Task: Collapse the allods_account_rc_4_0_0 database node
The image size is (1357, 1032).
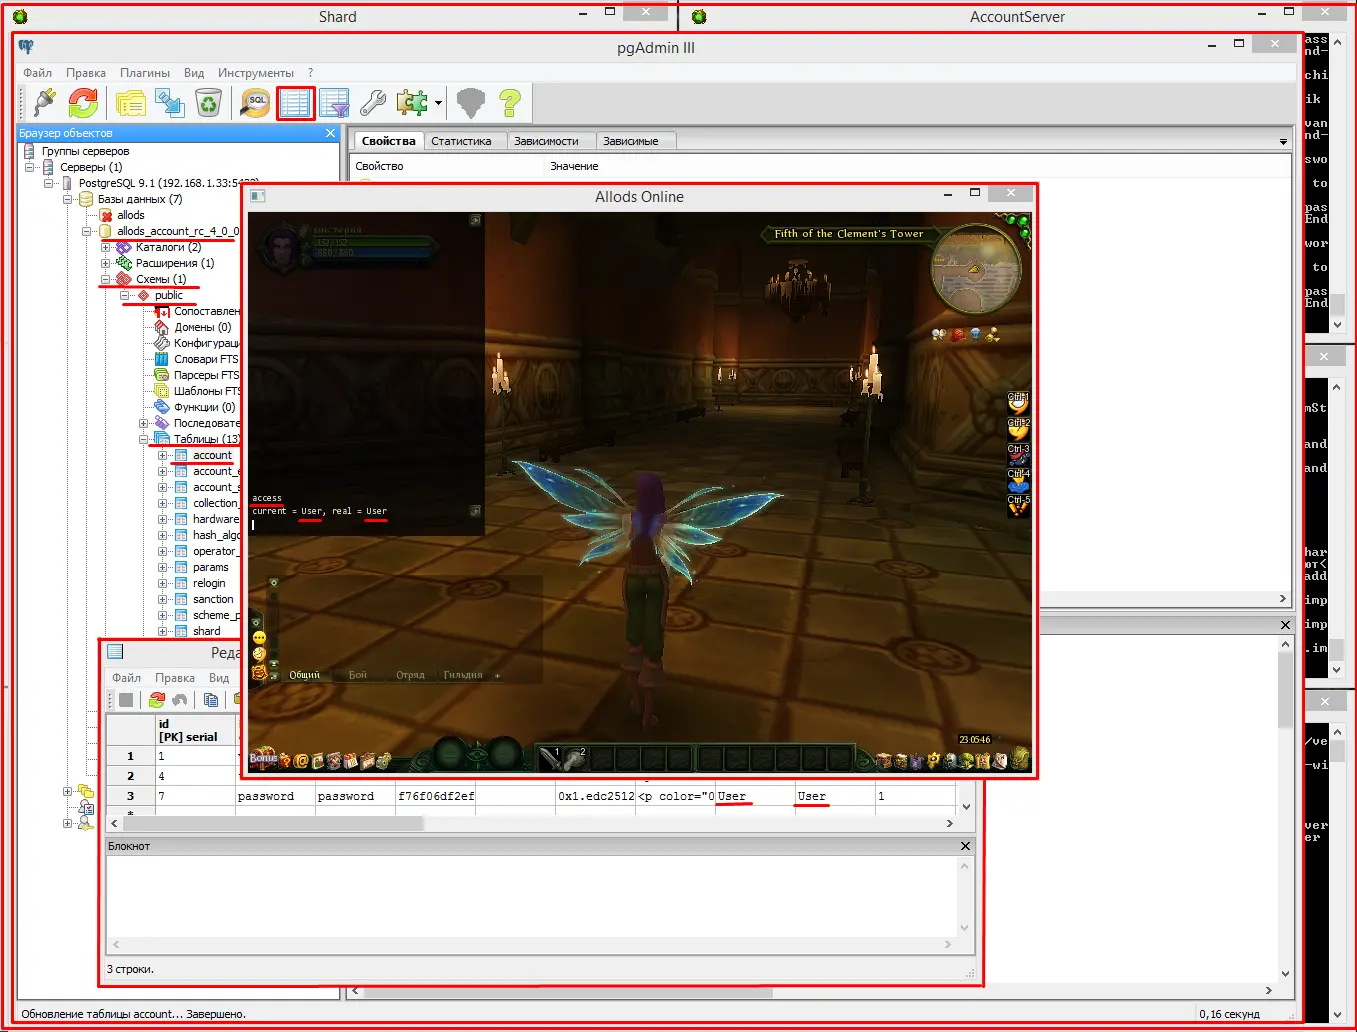Action: click(x=87, y=231)
